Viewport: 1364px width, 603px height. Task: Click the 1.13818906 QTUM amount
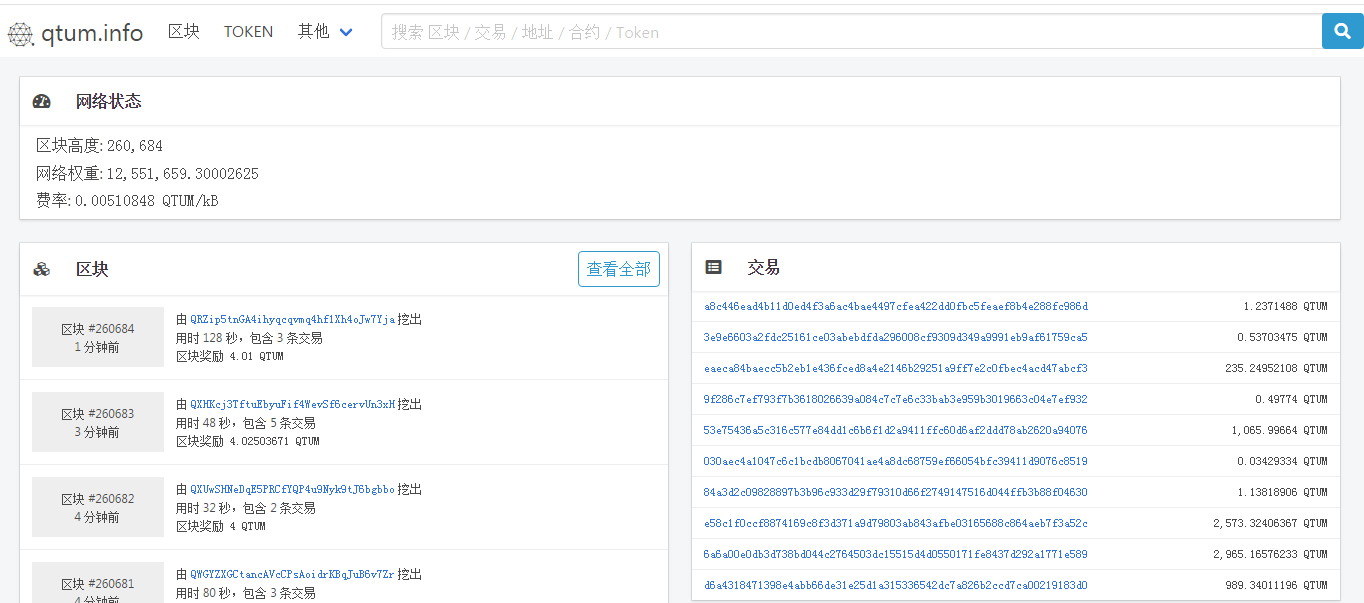(1282, 492)
